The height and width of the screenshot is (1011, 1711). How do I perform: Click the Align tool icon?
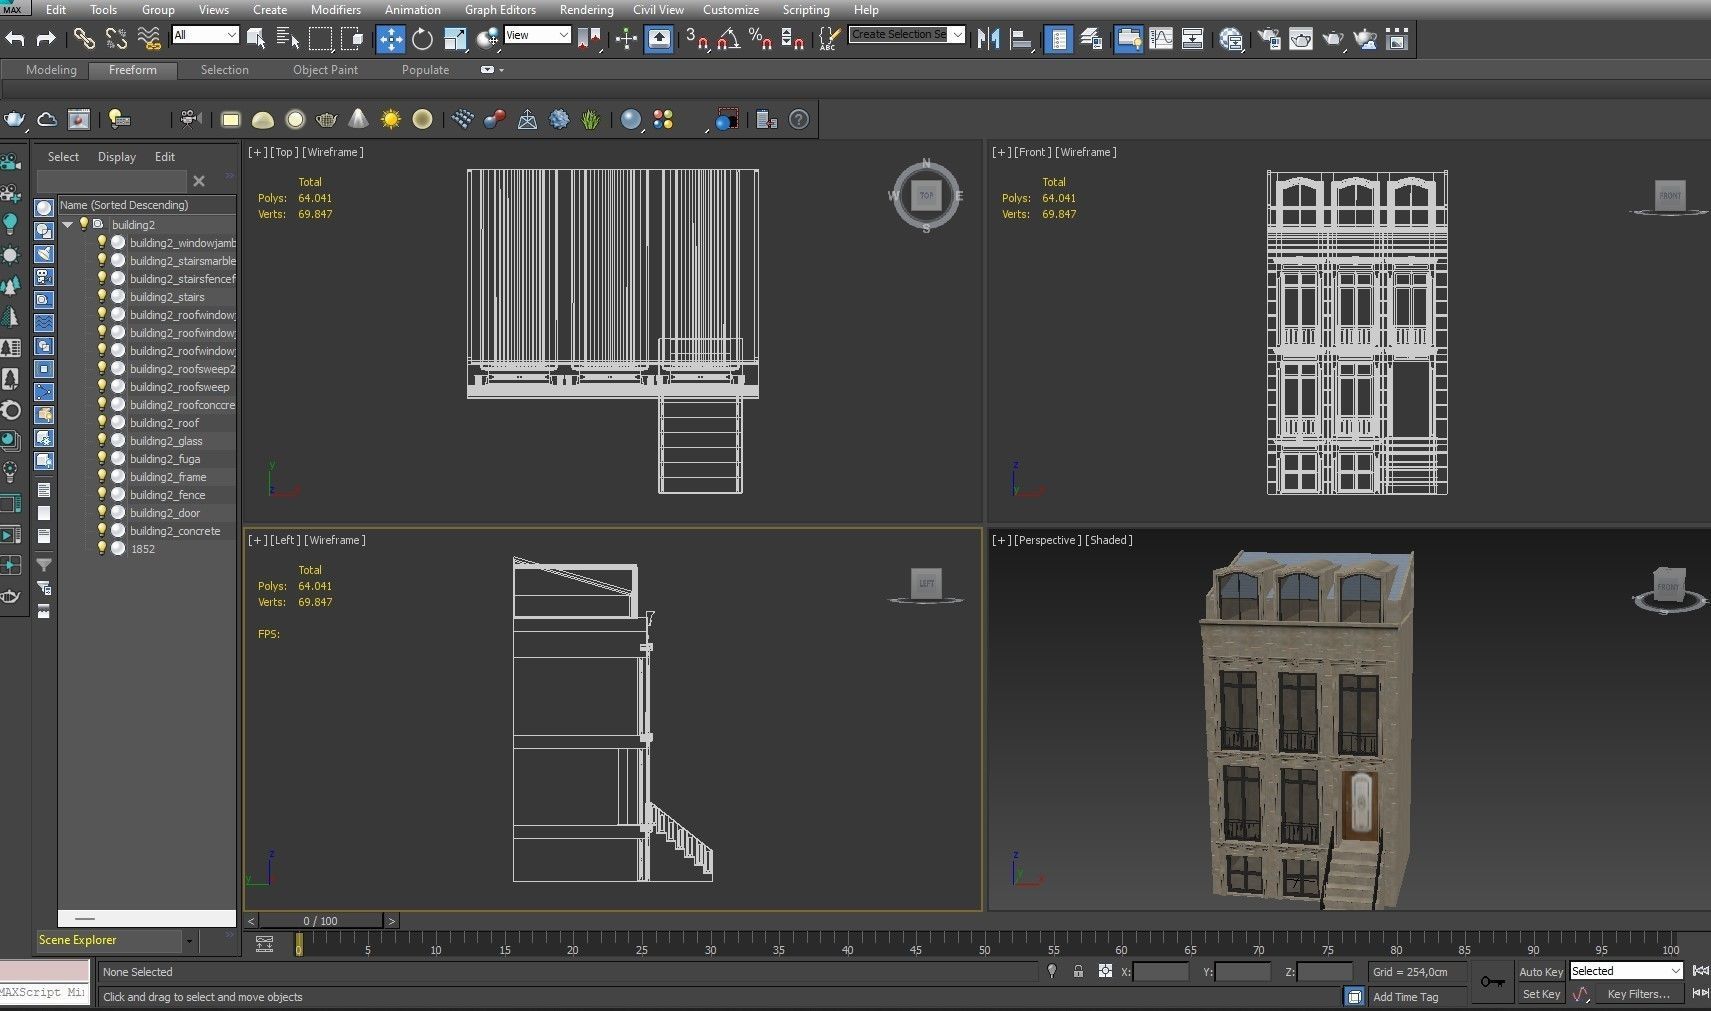[x=1021, y=39]
